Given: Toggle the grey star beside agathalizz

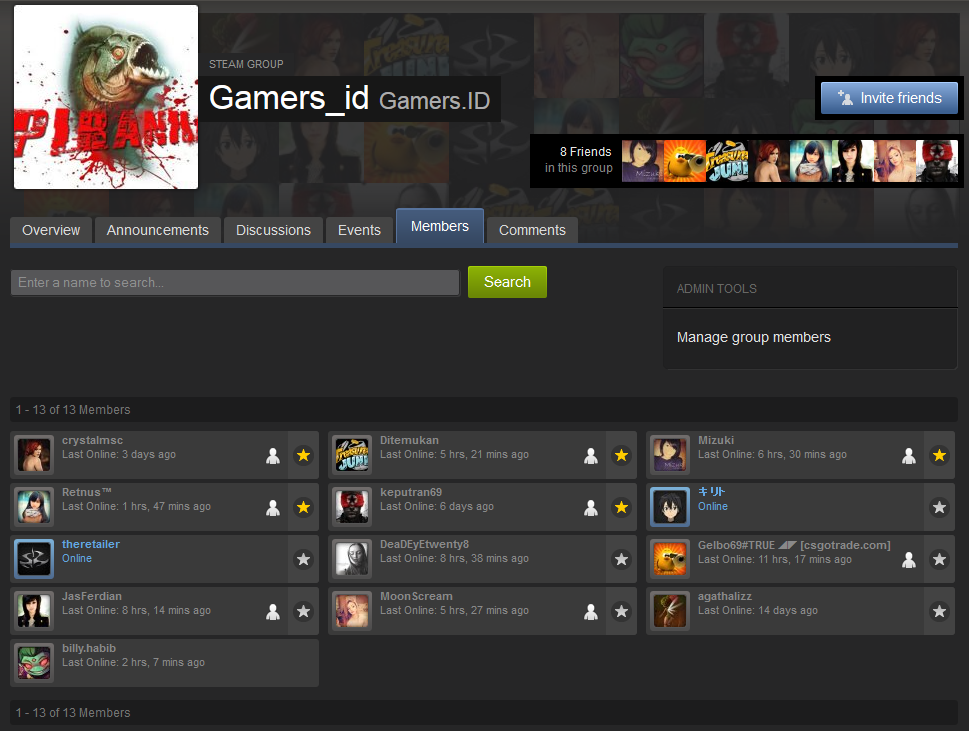Looking at the screenshot, I should [939, 611].
